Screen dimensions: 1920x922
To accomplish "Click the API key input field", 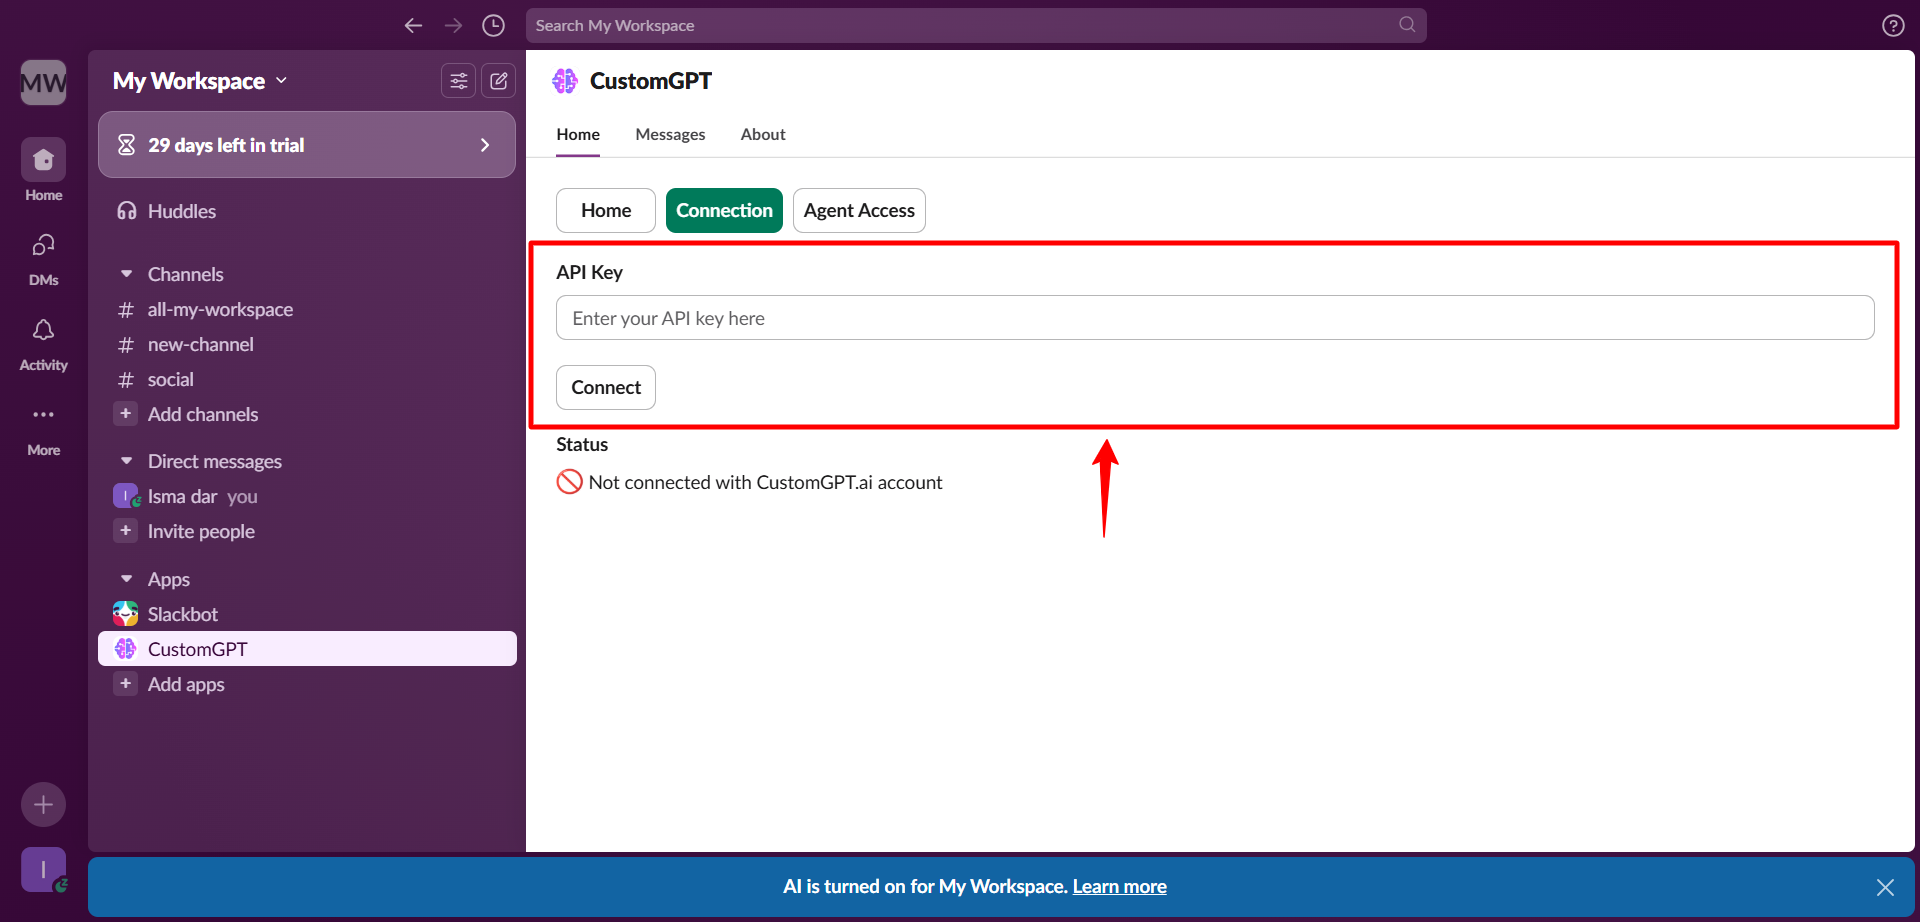I will tap(1215, 318).
